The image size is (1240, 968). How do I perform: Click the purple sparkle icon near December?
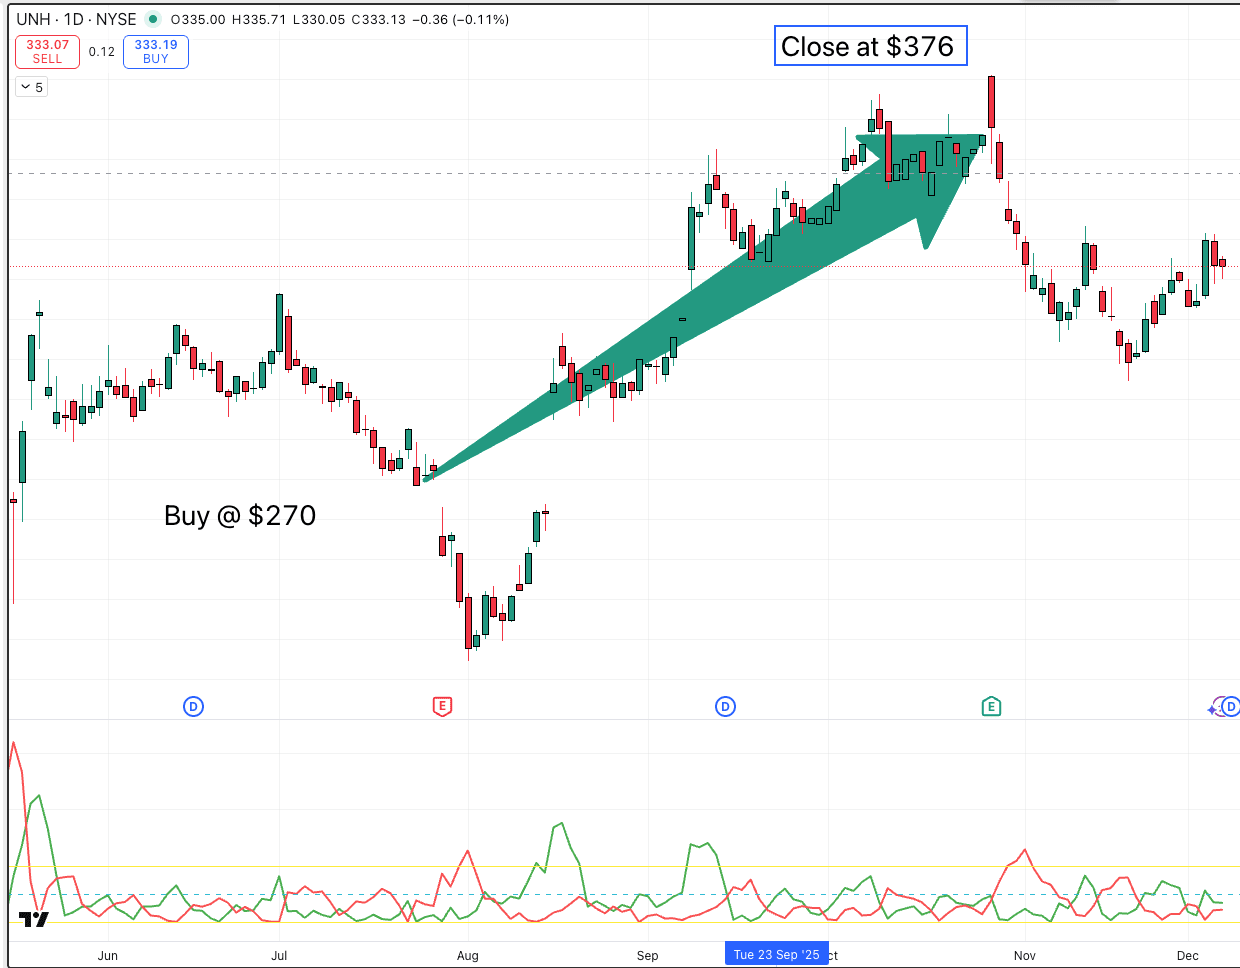1213,709
